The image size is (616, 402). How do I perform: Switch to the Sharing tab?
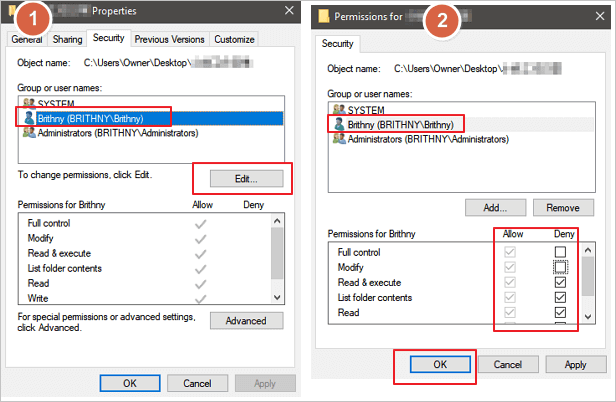click(67, 39)
